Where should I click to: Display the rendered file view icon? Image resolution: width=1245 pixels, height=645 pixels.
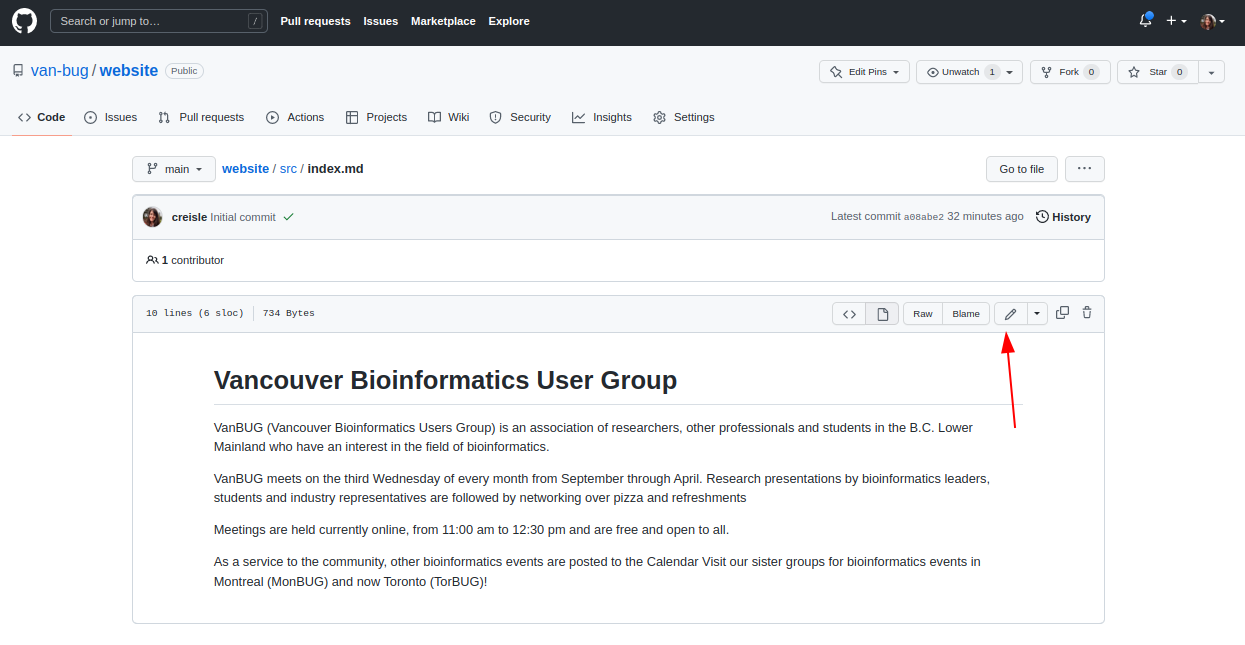[x=882, y=314]
